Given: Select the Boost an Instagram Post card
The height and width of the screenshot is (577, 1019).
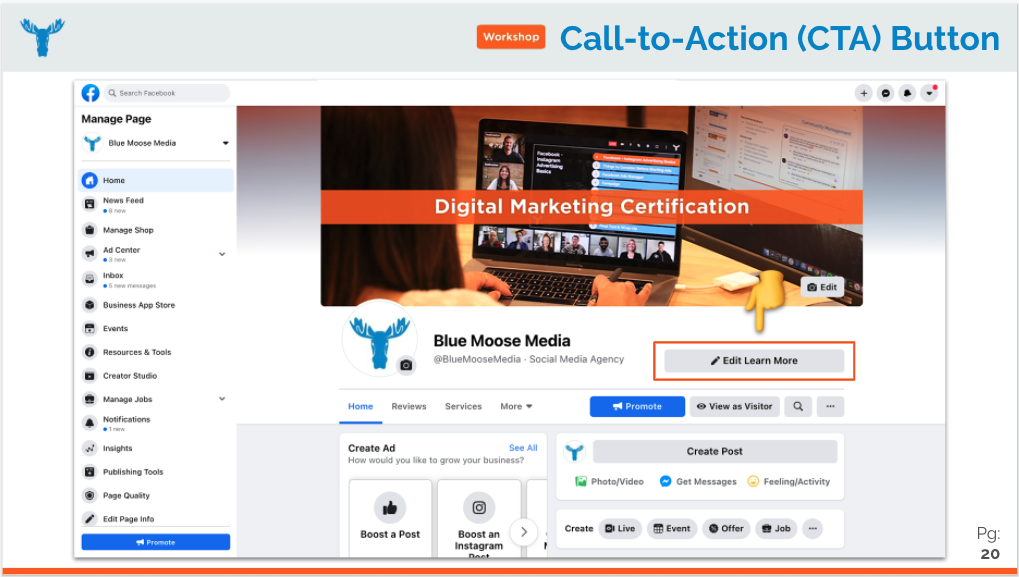Looking at the screenshot, I should click(479, 518).
